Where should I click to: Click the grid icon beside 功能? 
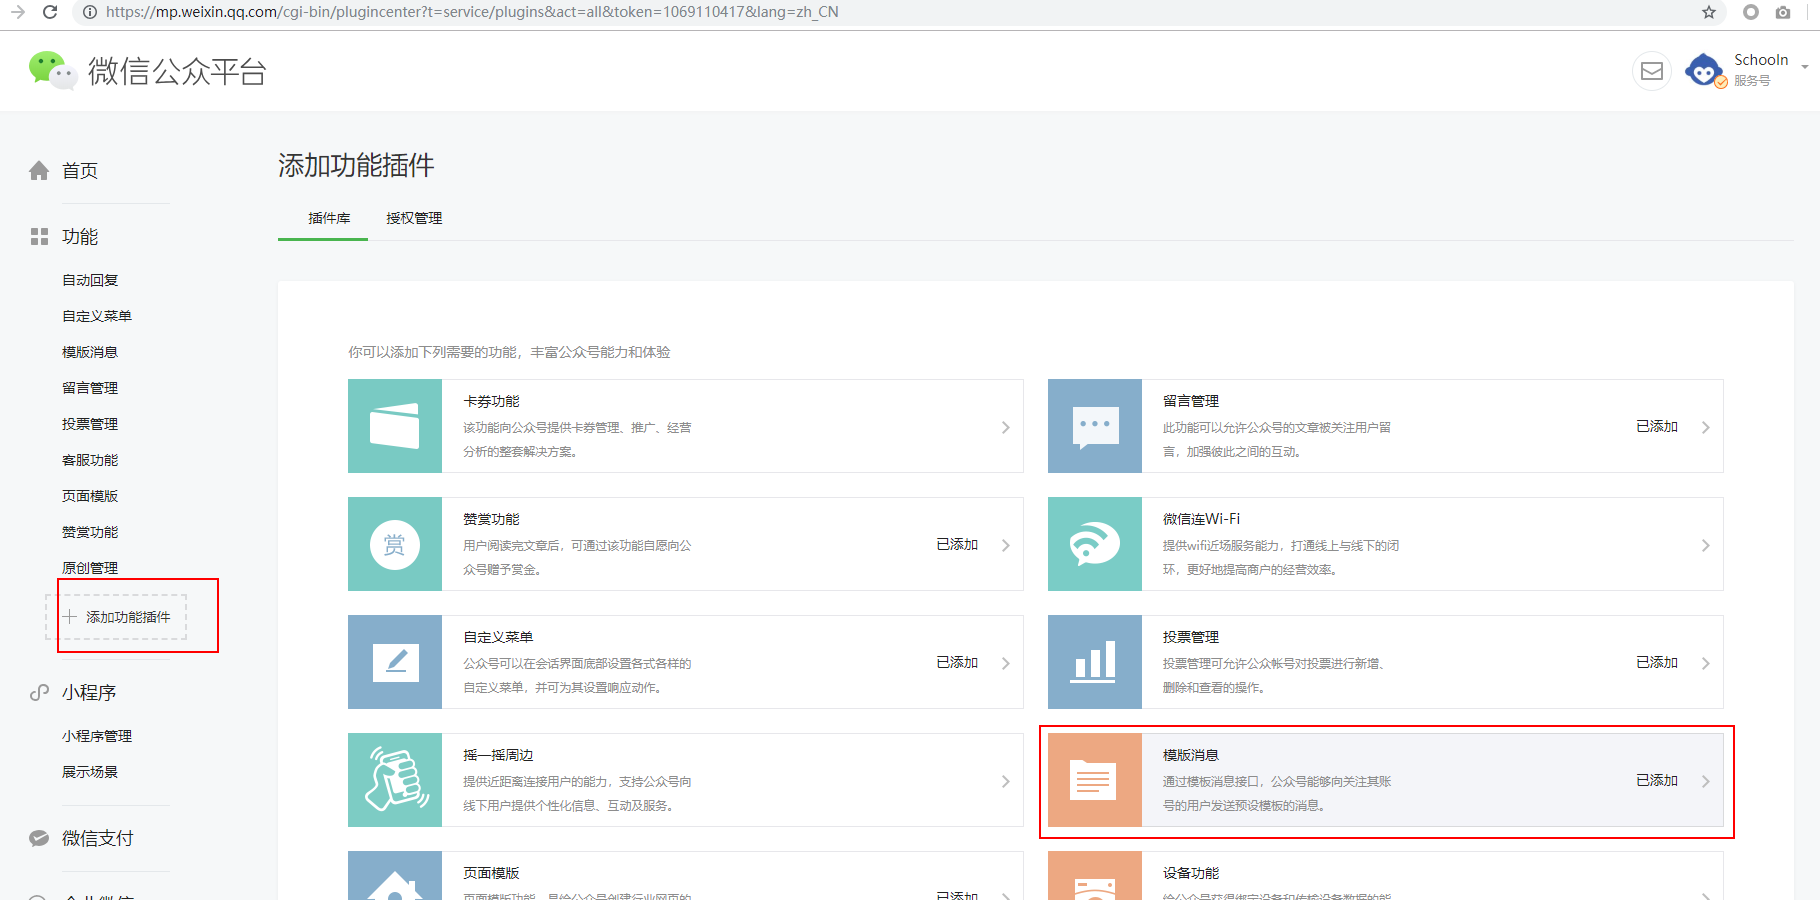39,237
